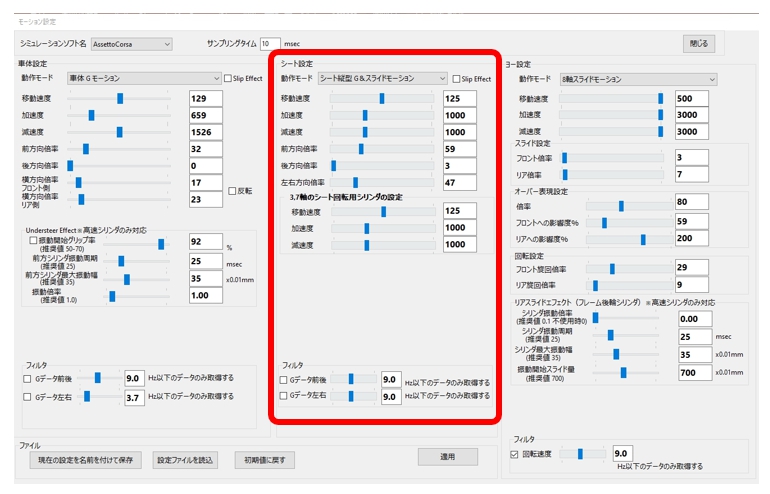The image size is (770, 494).
Task: Click the 閉じる button
Action: (x=699, y=44)
